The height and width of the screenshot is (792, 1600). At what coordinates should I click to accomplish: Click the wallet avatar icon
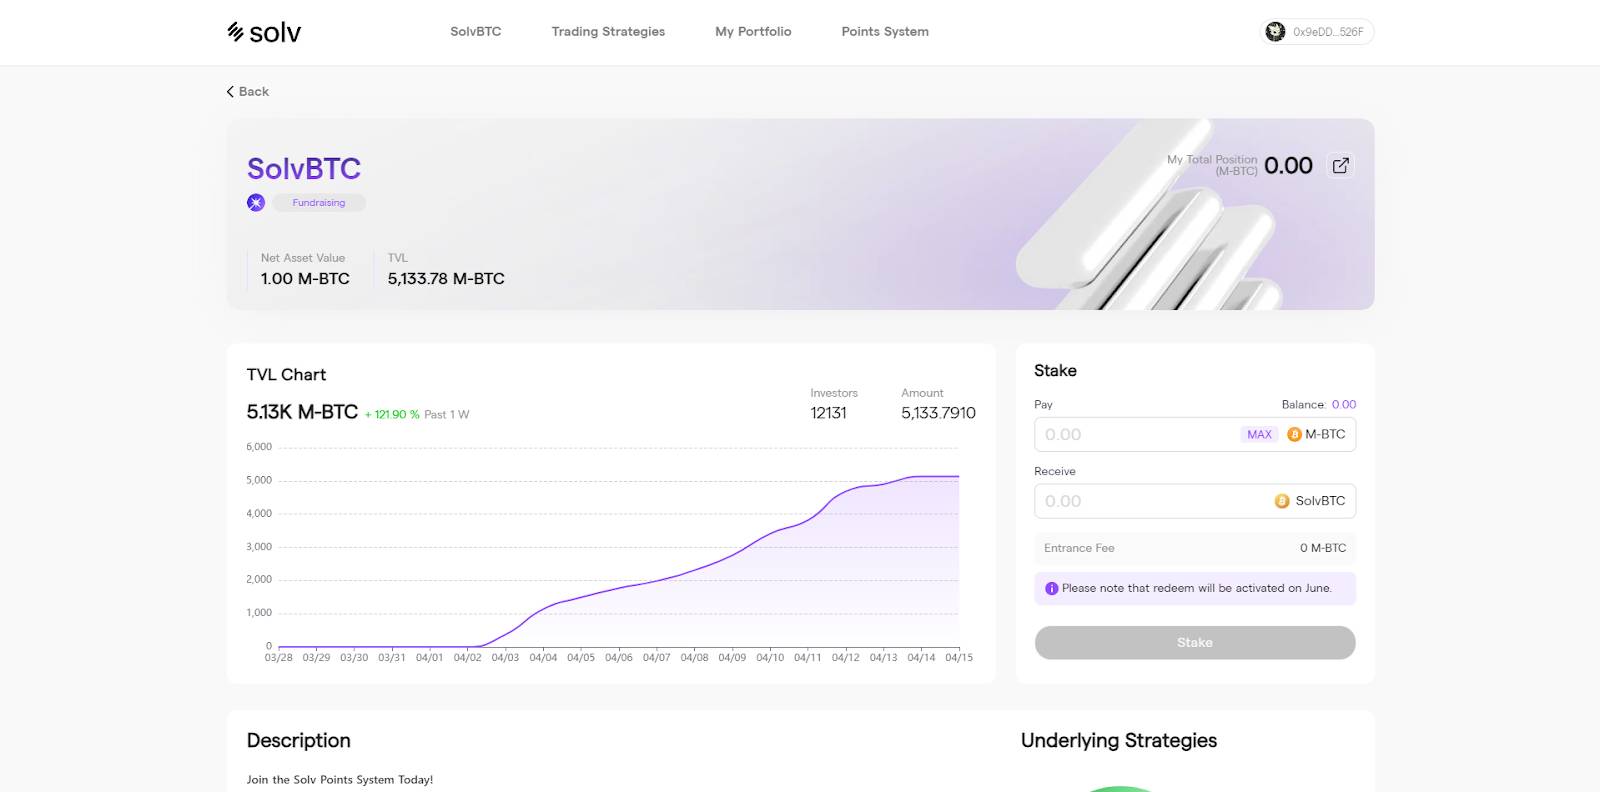click(1275, 32)
